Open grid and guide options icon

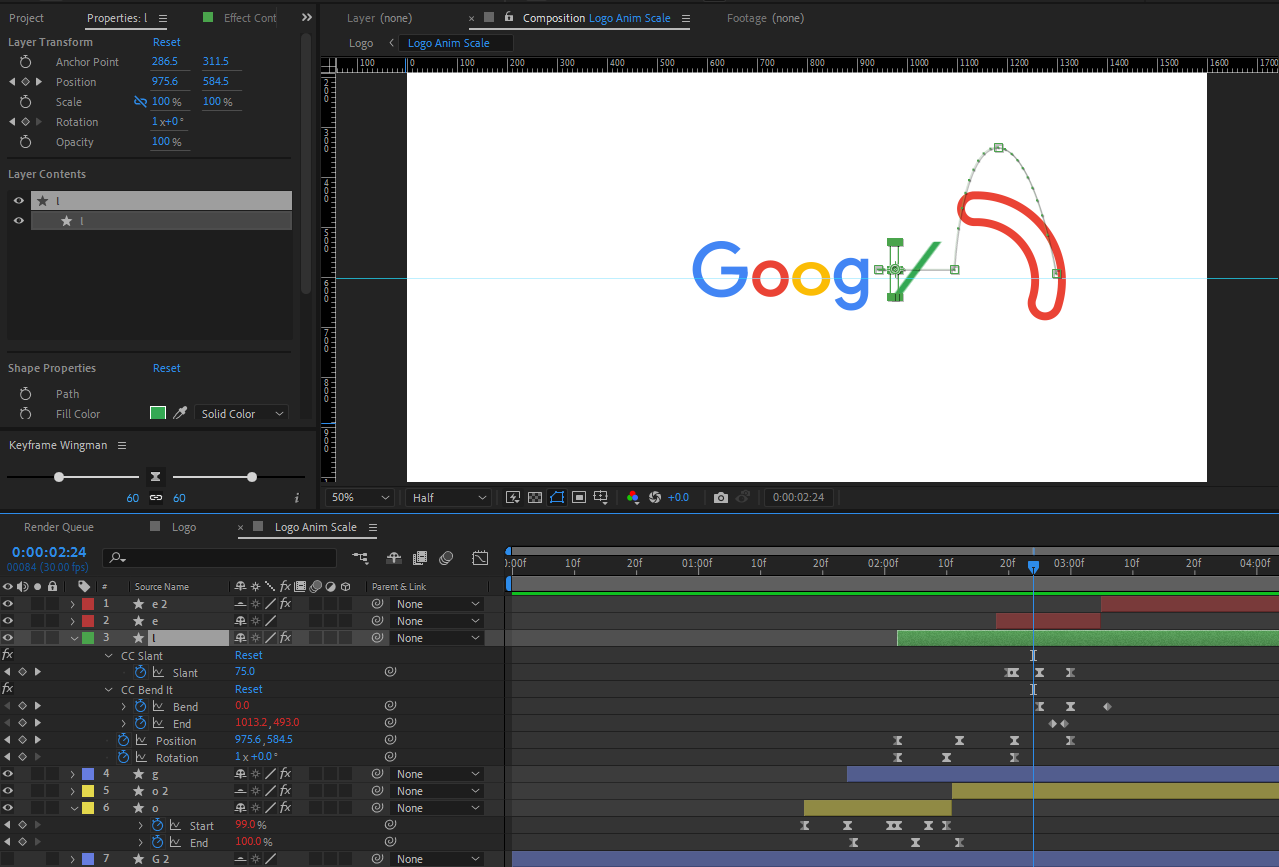[601, 497]
